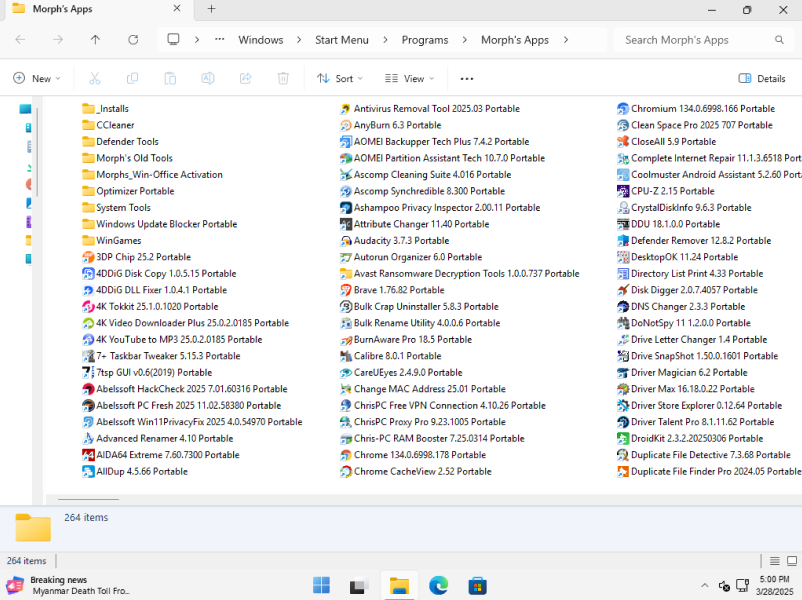Image resolution: width=802 pixels, height=600 pixels.
Task: Show hidden system tray icons chevron
Action: (x=705, y=585)
